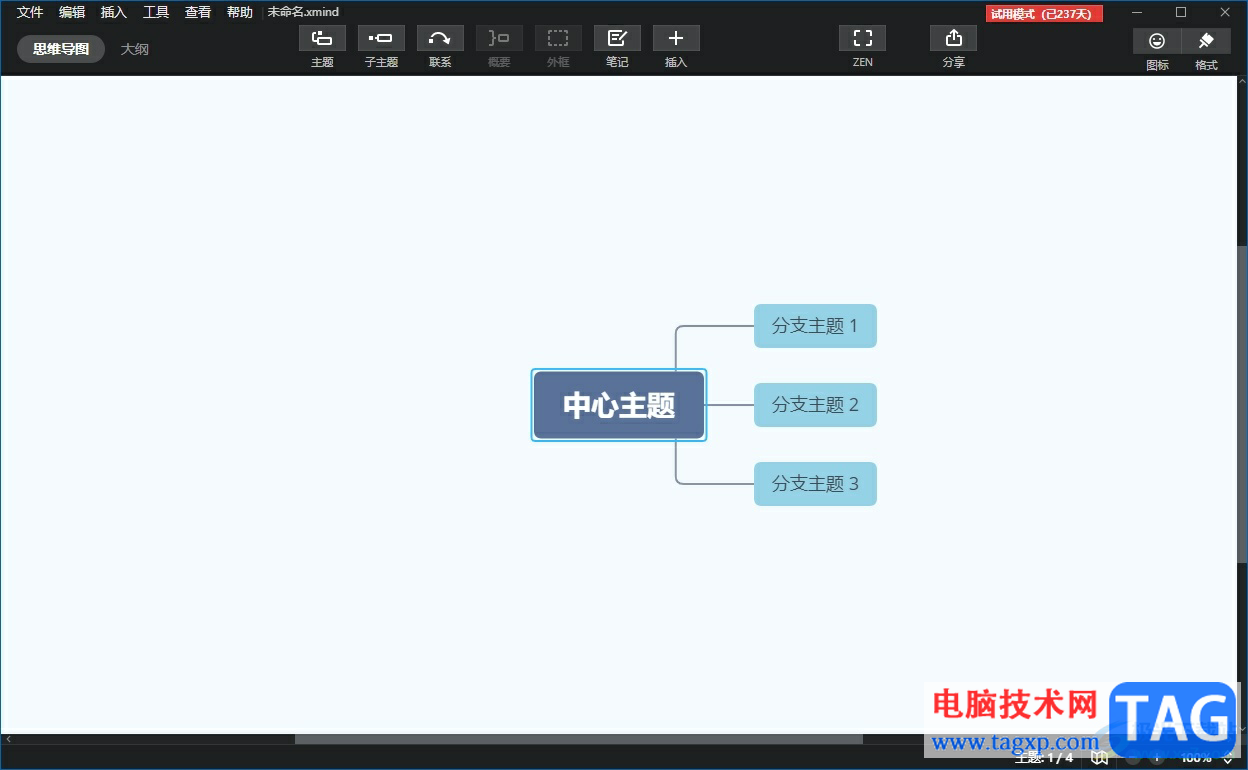Minimize the XMind window
The width and height of the screenshot is (1248, 770).
pyautogui.click(x=1137, y=12)
